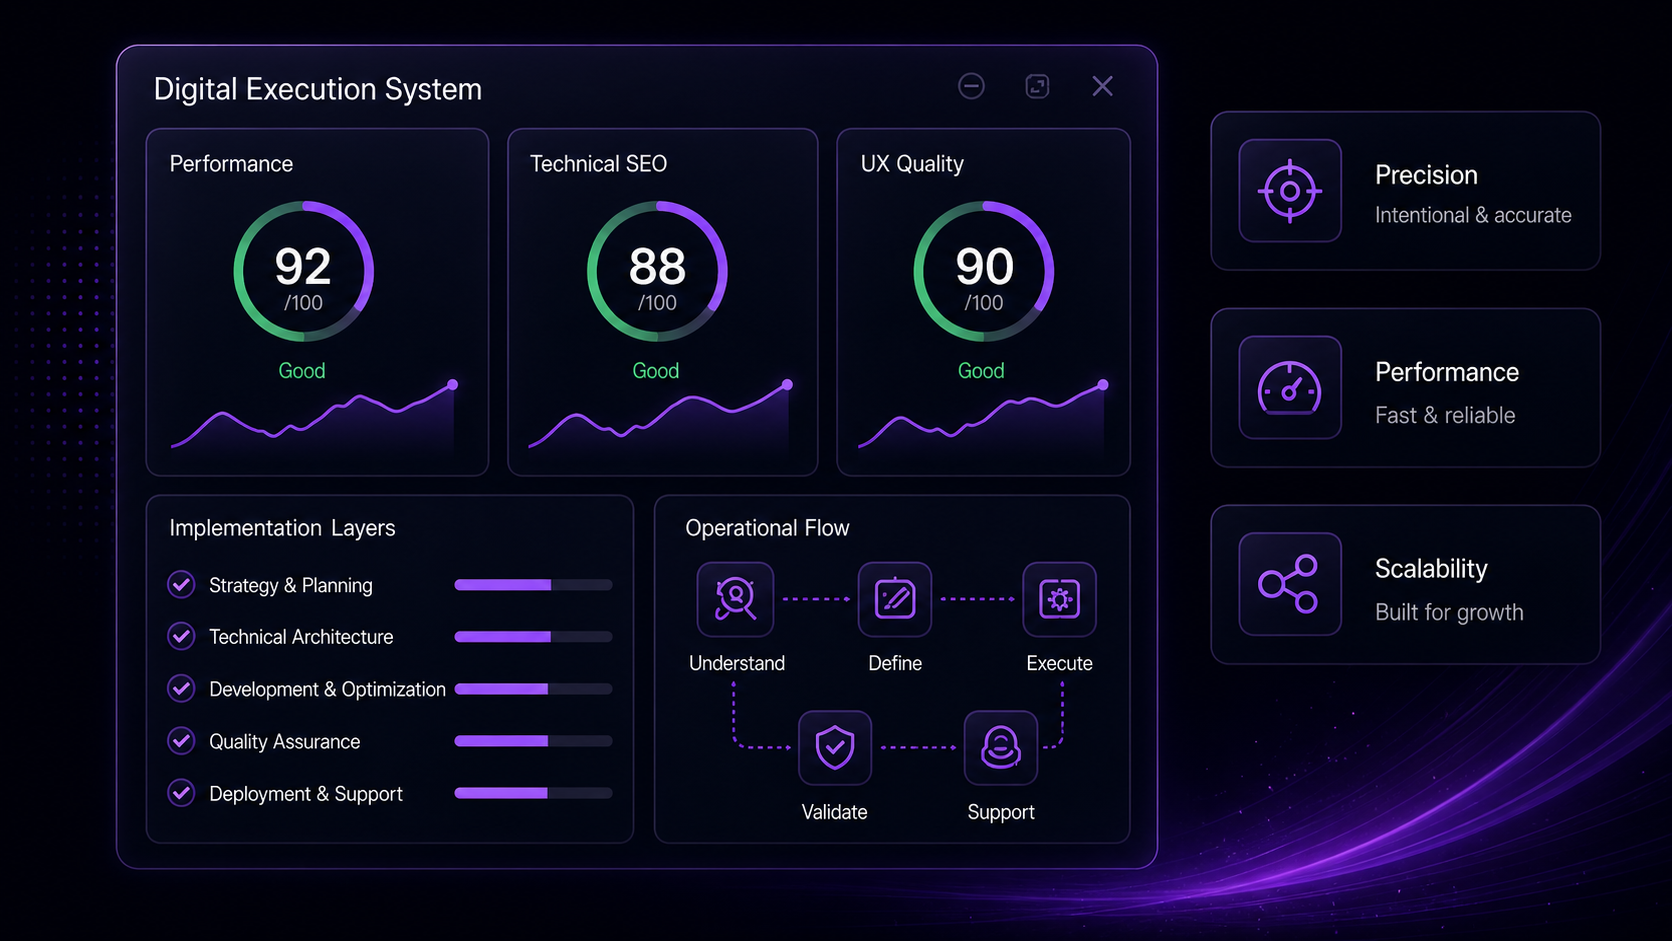
Task: Click the Performance 92 score gauge
Action: (304, 272)
